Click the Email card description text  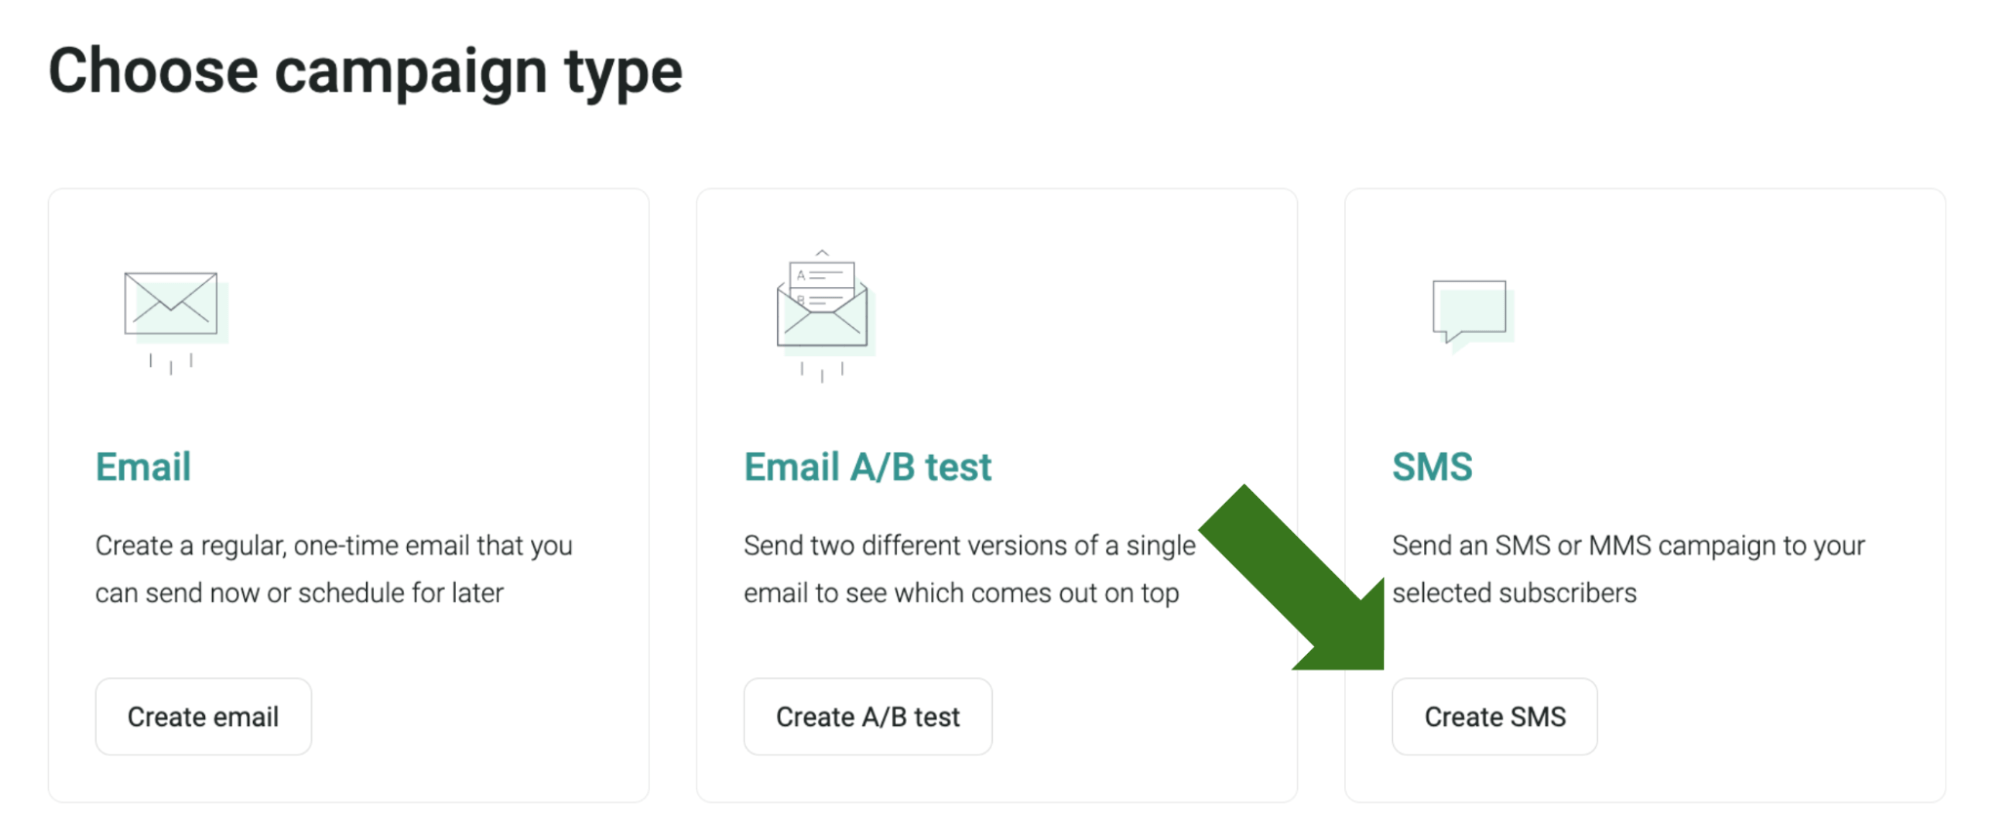[333, 568]
